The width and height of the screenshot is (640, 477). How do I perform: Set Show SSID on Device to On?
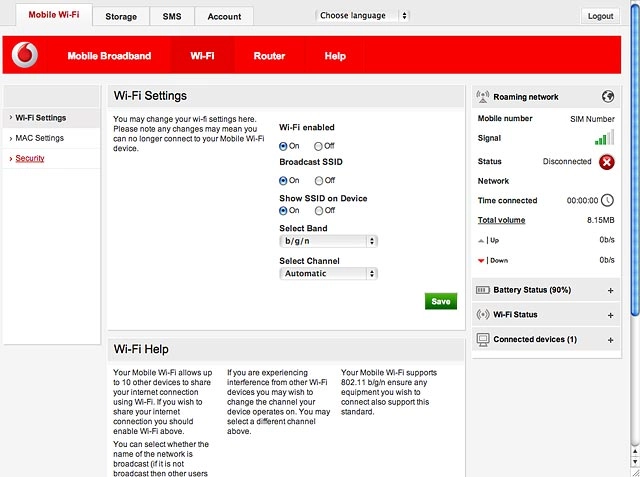(283, 211)
